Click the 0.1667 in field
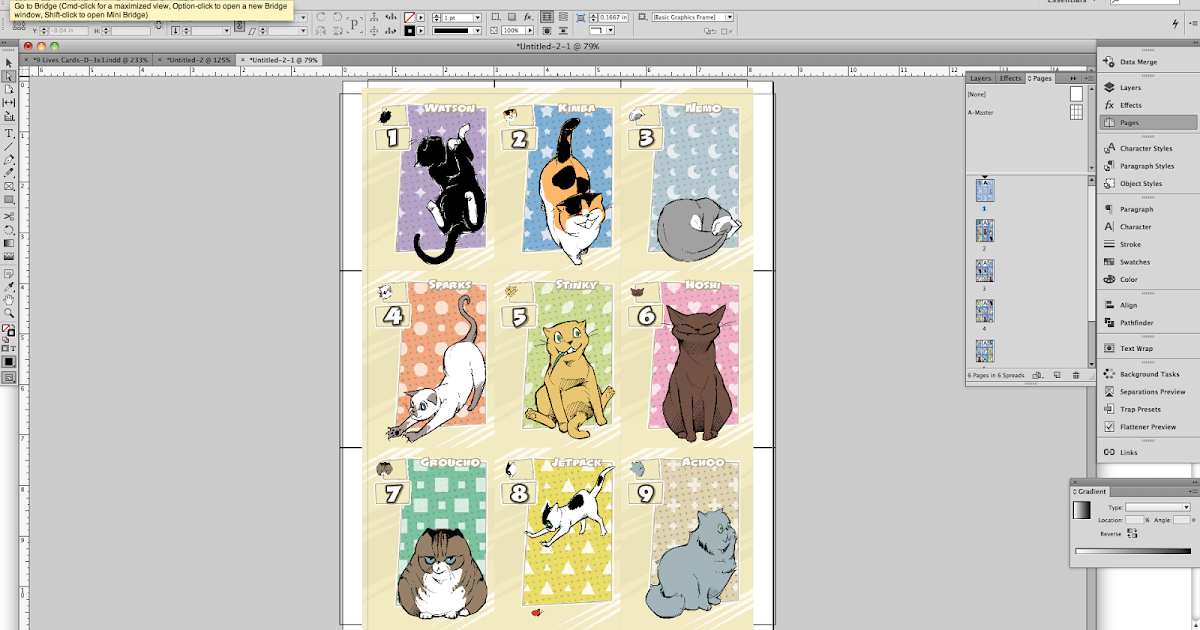 pyautogui.click(x=613, y=17)
